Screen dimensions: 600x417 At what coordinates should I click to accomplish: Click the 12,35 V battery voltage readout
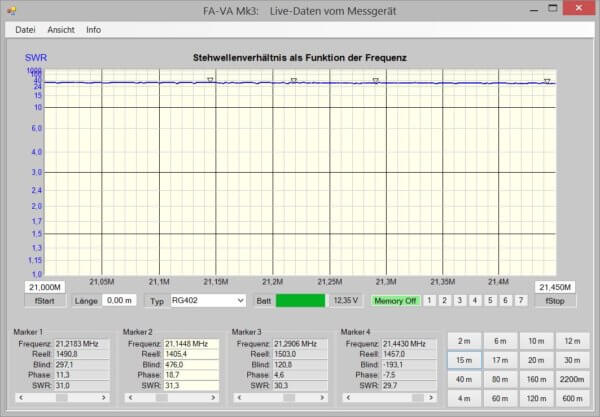pos(346,301)
